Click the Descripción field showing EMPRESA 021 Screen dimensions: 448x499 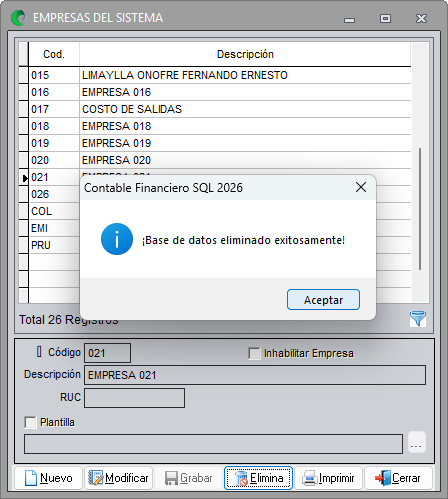click(255, 375)
